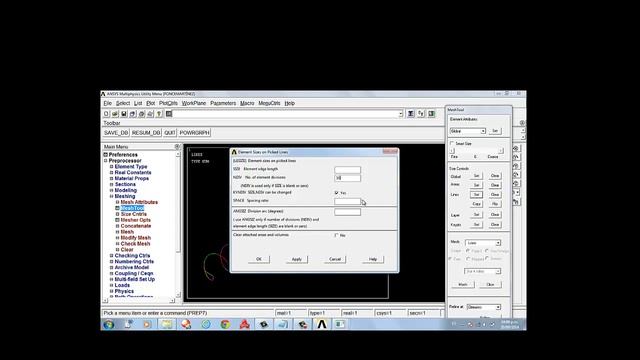Open the 3 or 4 sided dropdown

(482, 271)
